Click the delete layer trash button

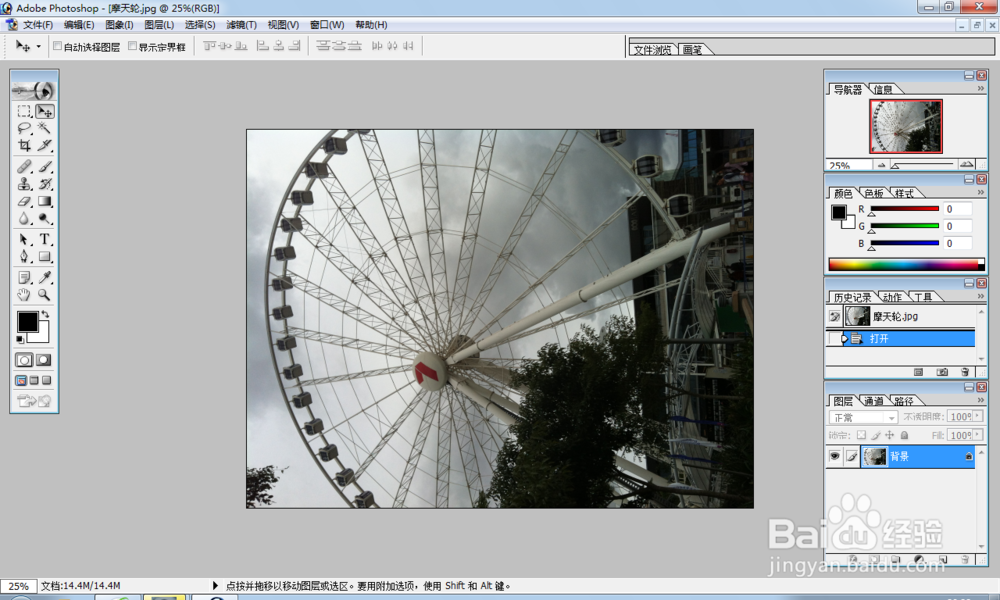click(965, 558)
